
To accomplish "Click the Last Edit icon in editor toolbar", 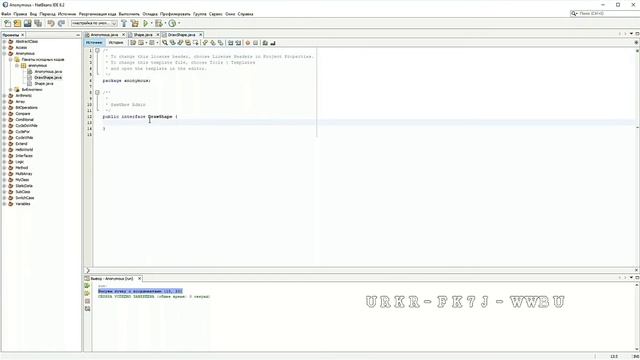I will (133, 43).
